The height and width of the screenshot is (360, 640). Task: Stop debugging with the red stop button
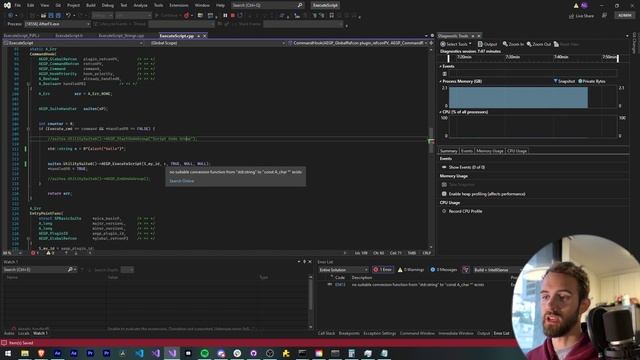(x=233, y=16)
